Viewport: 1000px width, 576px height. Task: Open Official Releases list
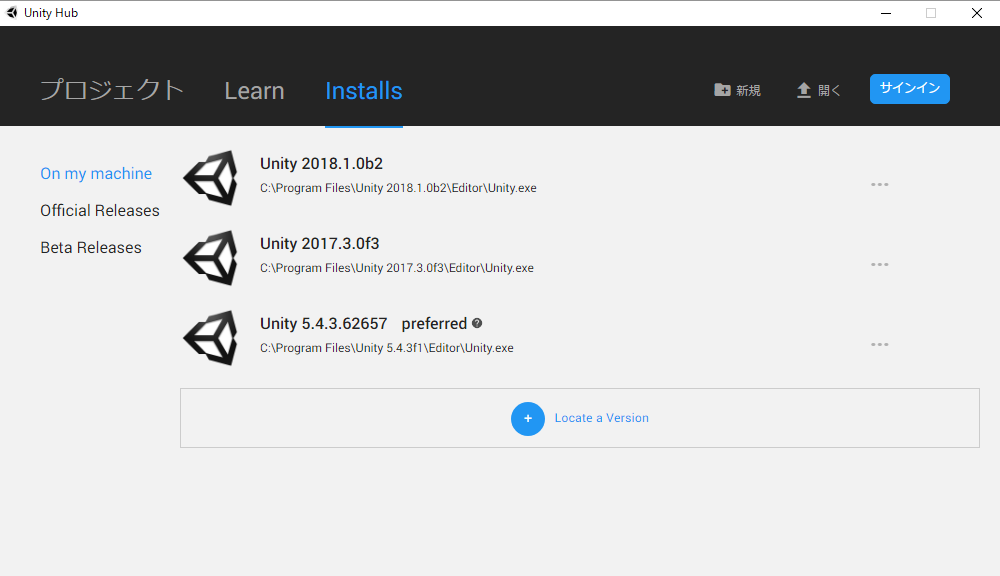click(100, 210)
